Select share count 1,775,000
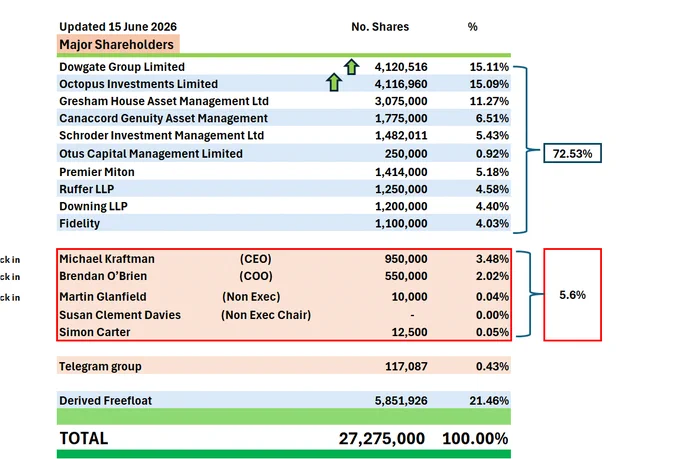 [401, 118]
